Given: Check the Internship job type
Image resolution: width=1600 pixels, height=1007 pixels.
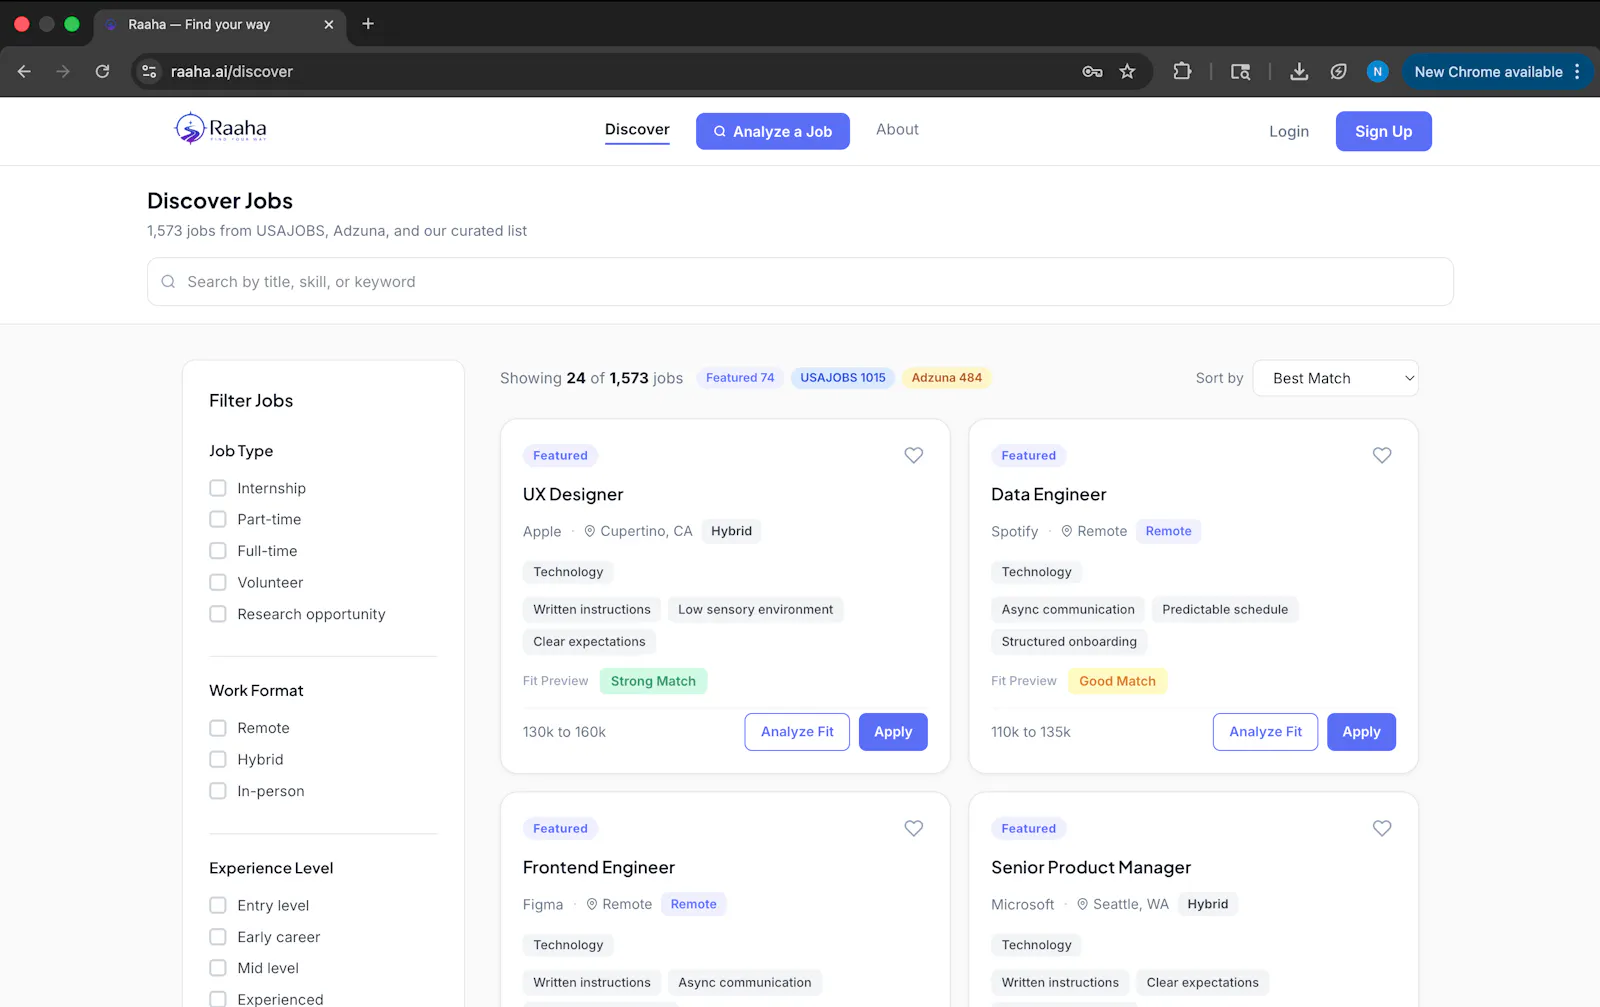Looking at the screenshot, I should coord(217,488).
